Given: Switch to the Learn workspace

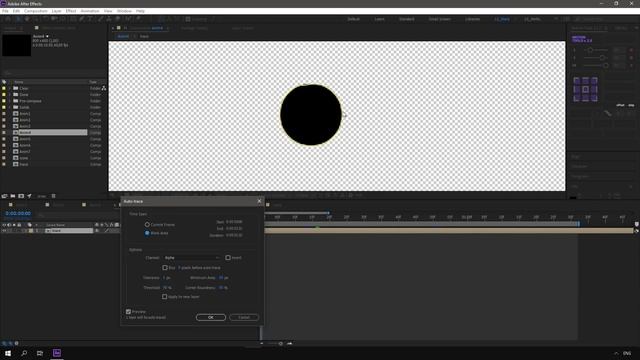Looking at the screenshot, I should (x=379, y=19).
